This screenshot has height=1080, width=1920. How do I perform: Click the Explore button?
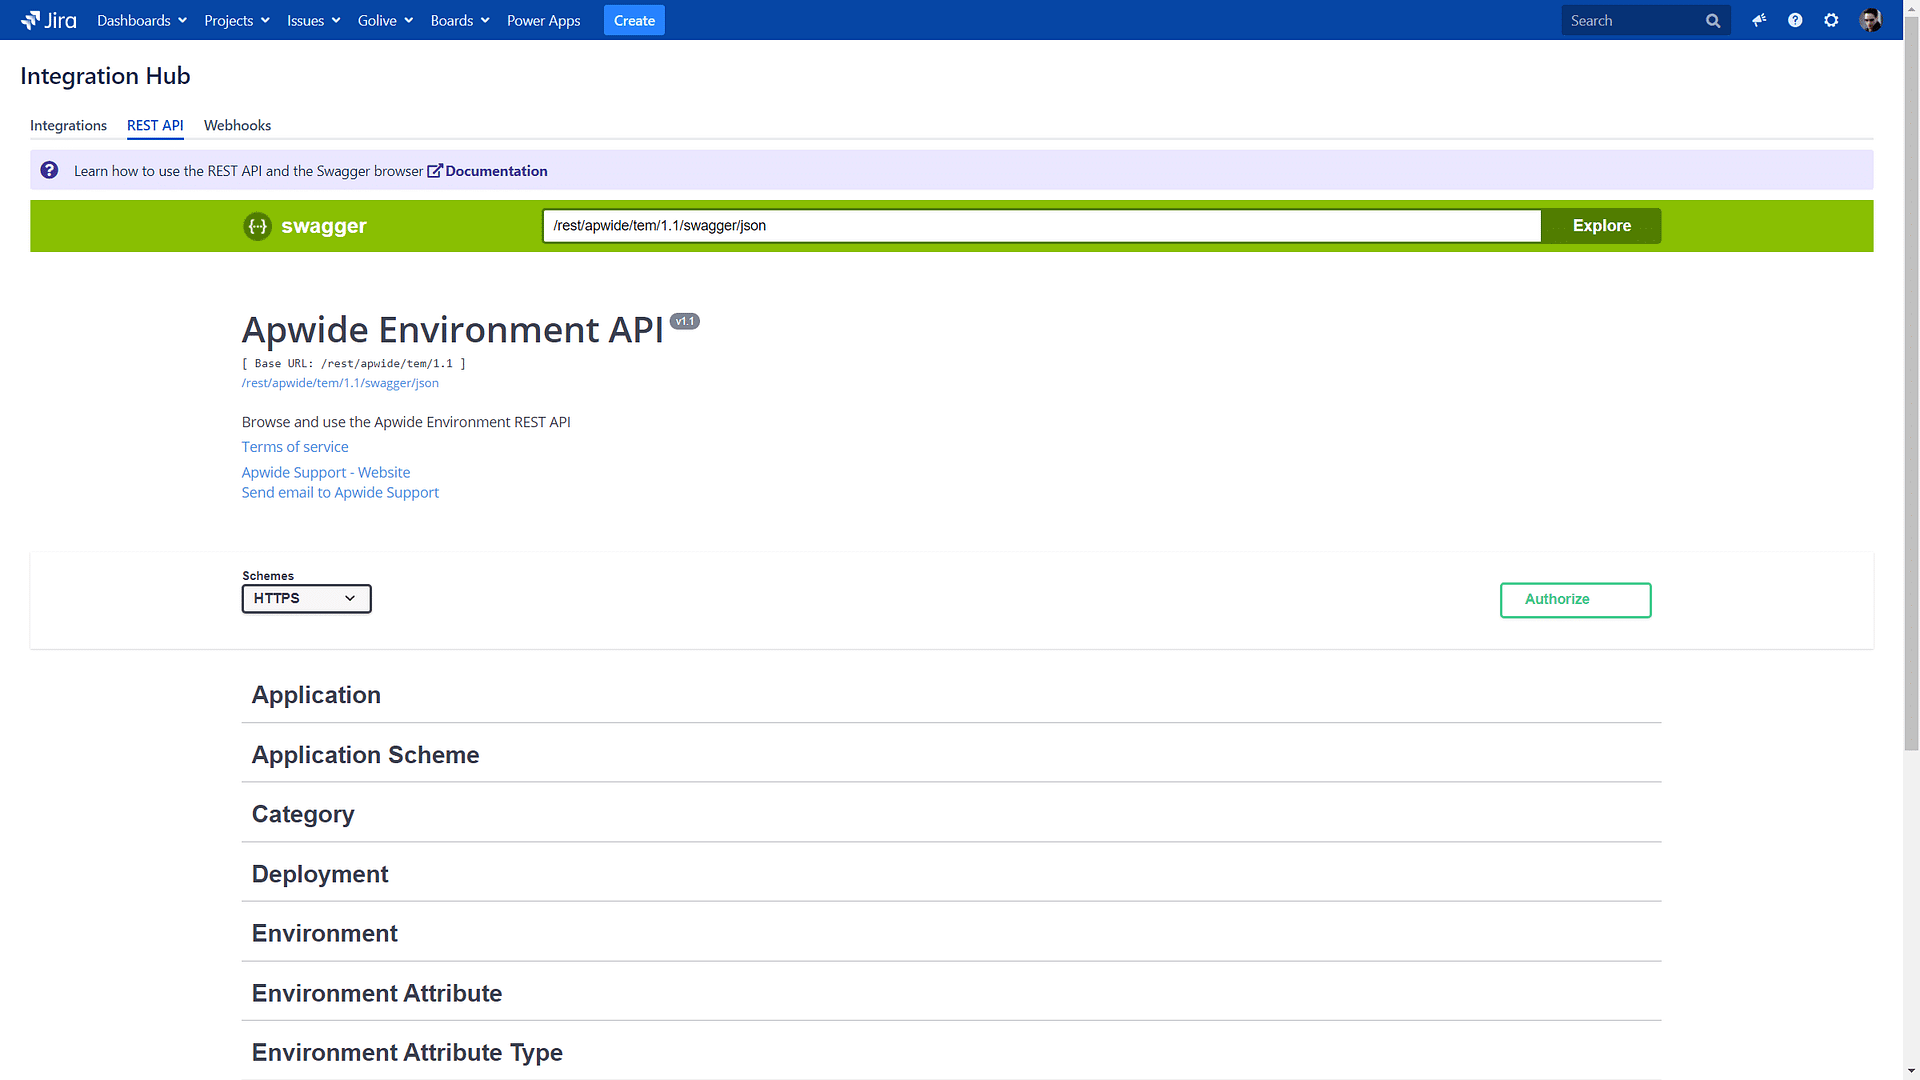[1601, 226]
